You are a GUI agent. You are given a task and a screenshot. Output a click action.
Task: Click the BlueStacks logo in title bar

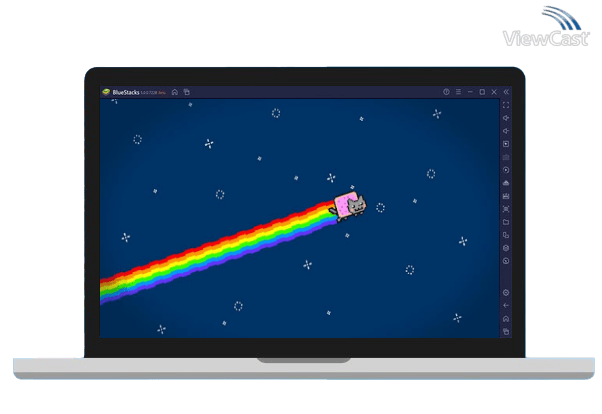coord(106,92)
